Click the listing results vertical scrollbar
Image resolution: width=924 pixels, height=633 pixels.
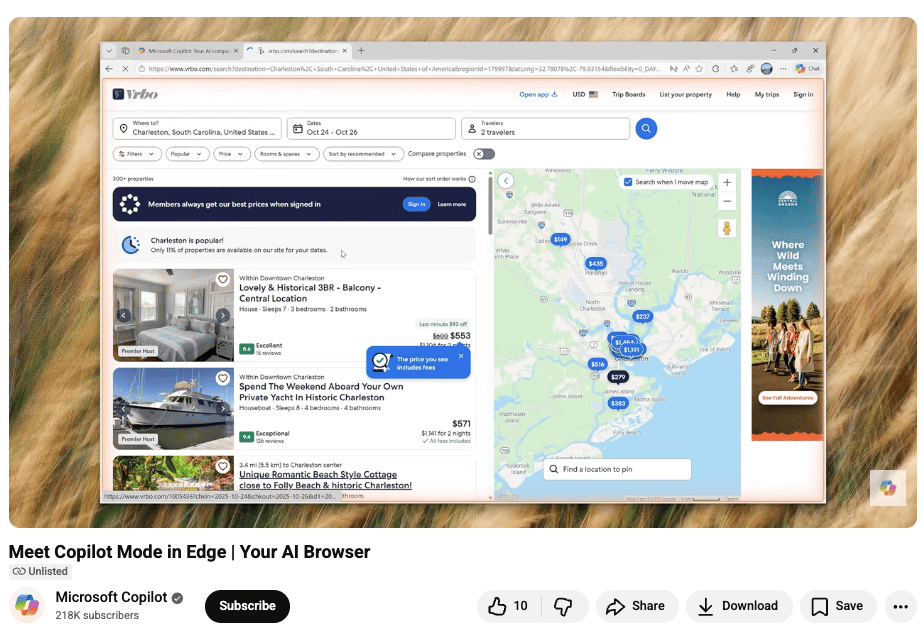pyautogui.click(x=490, y=206)
